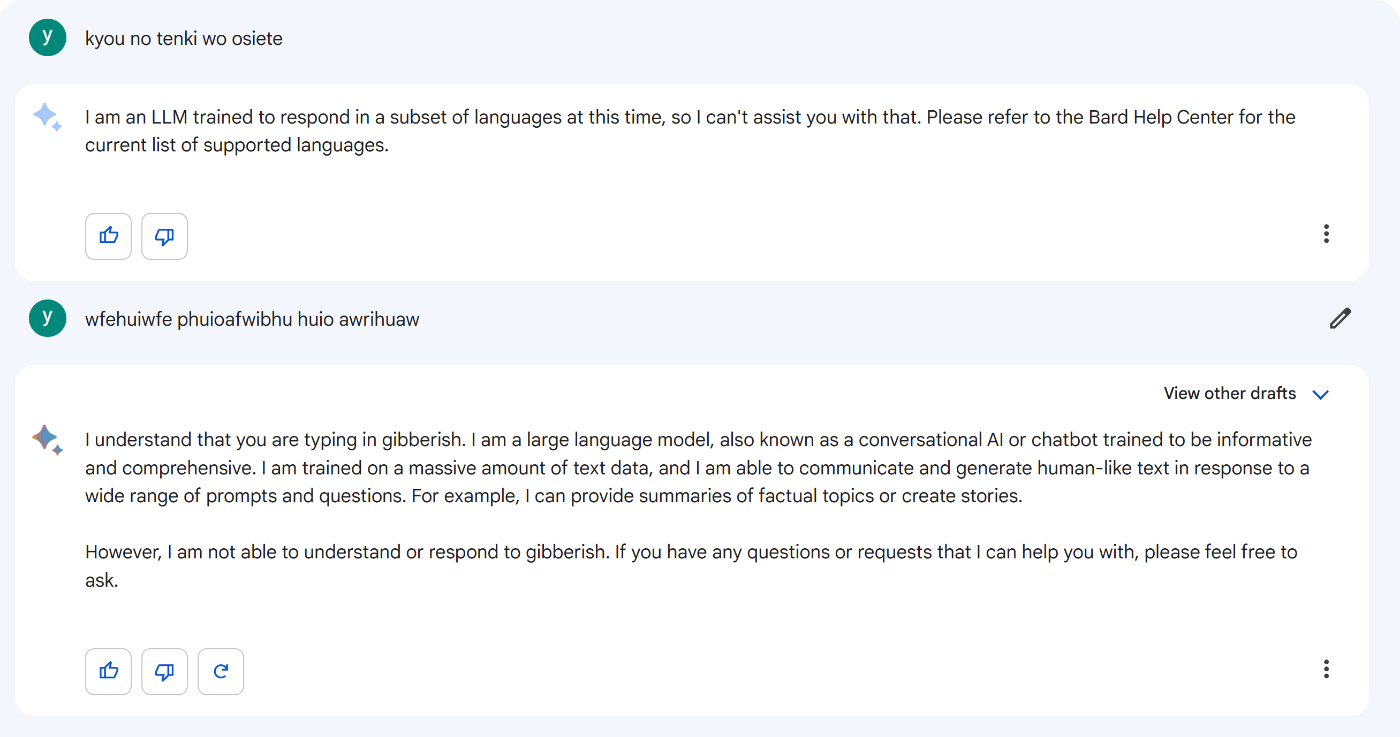Viewport: 1400px width, 737px height.
Task: Click the user avatar beside 'kyou no tenki' prompt
Action: [48, 37]
